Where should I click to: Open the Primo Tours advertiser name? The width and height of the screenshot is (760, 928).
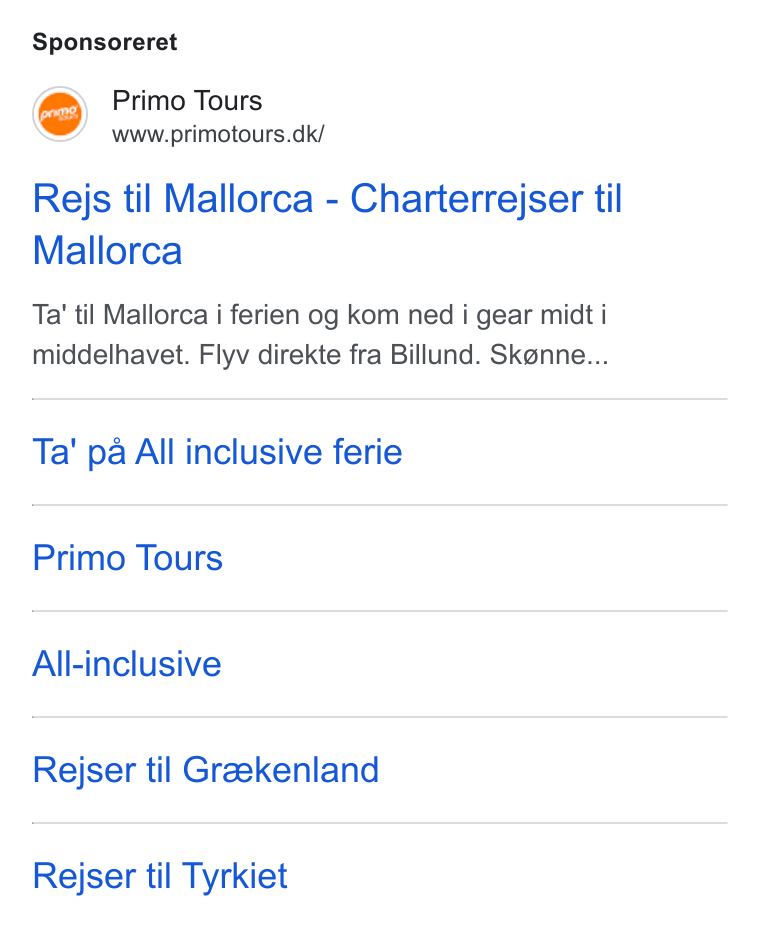pos(187,101)
